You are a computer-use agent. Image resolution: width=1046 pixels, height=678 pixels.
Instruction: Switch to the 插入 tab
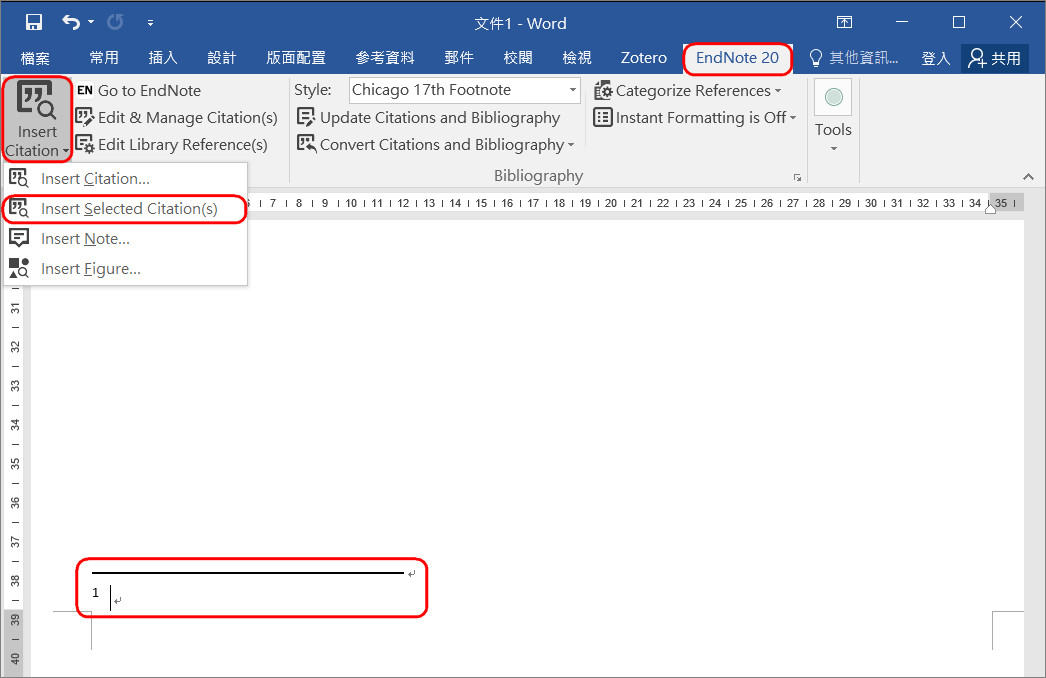click(x=163, y=58)
